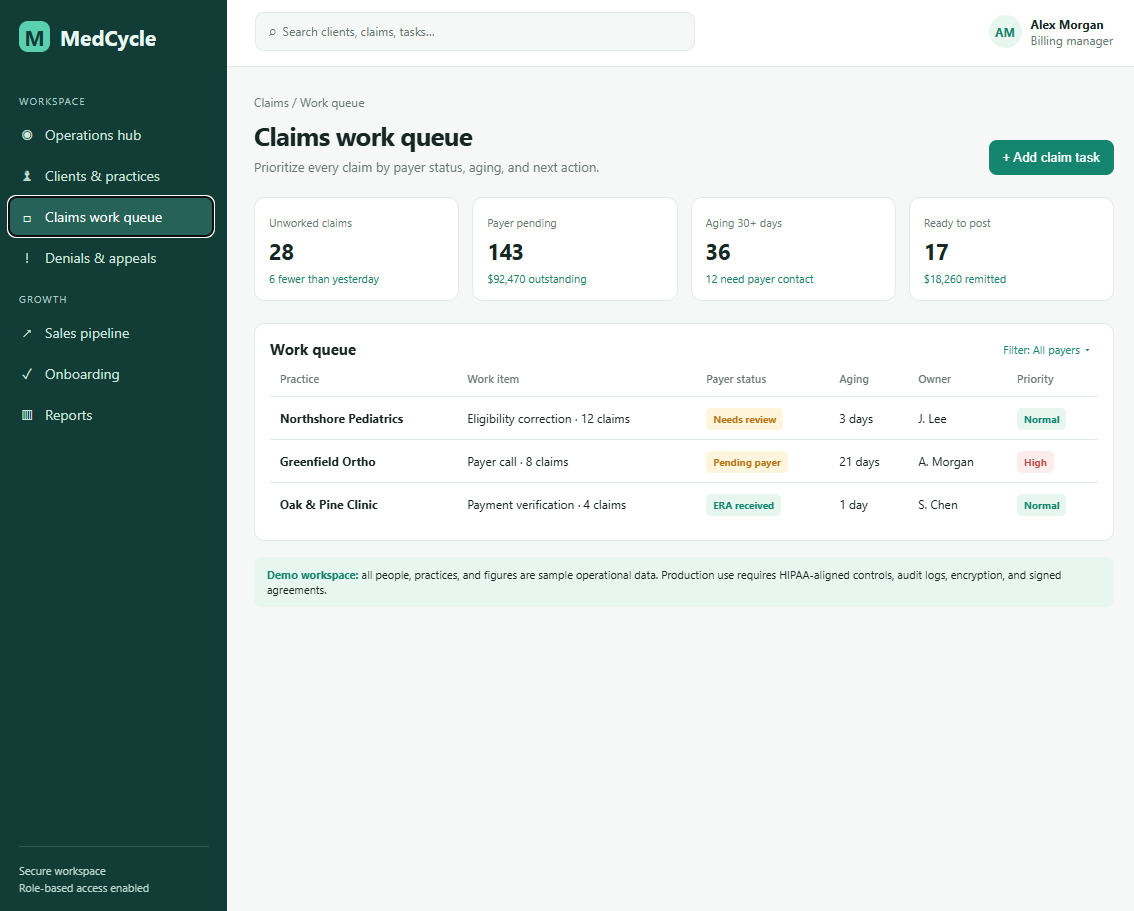Screen dimensions: 1134x911
Task: Click the Priority column header
Action: 1035,379
